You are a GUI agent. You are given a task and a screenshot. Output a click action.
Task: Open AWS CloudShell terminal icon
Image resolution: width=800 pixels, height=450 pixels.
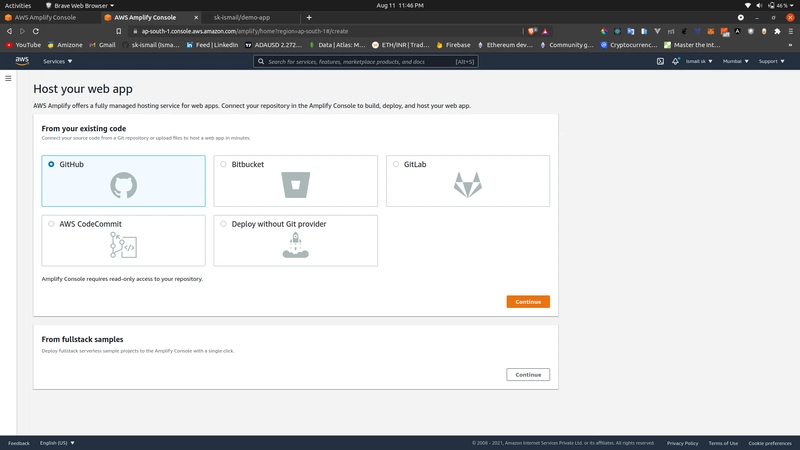(660, 61)
